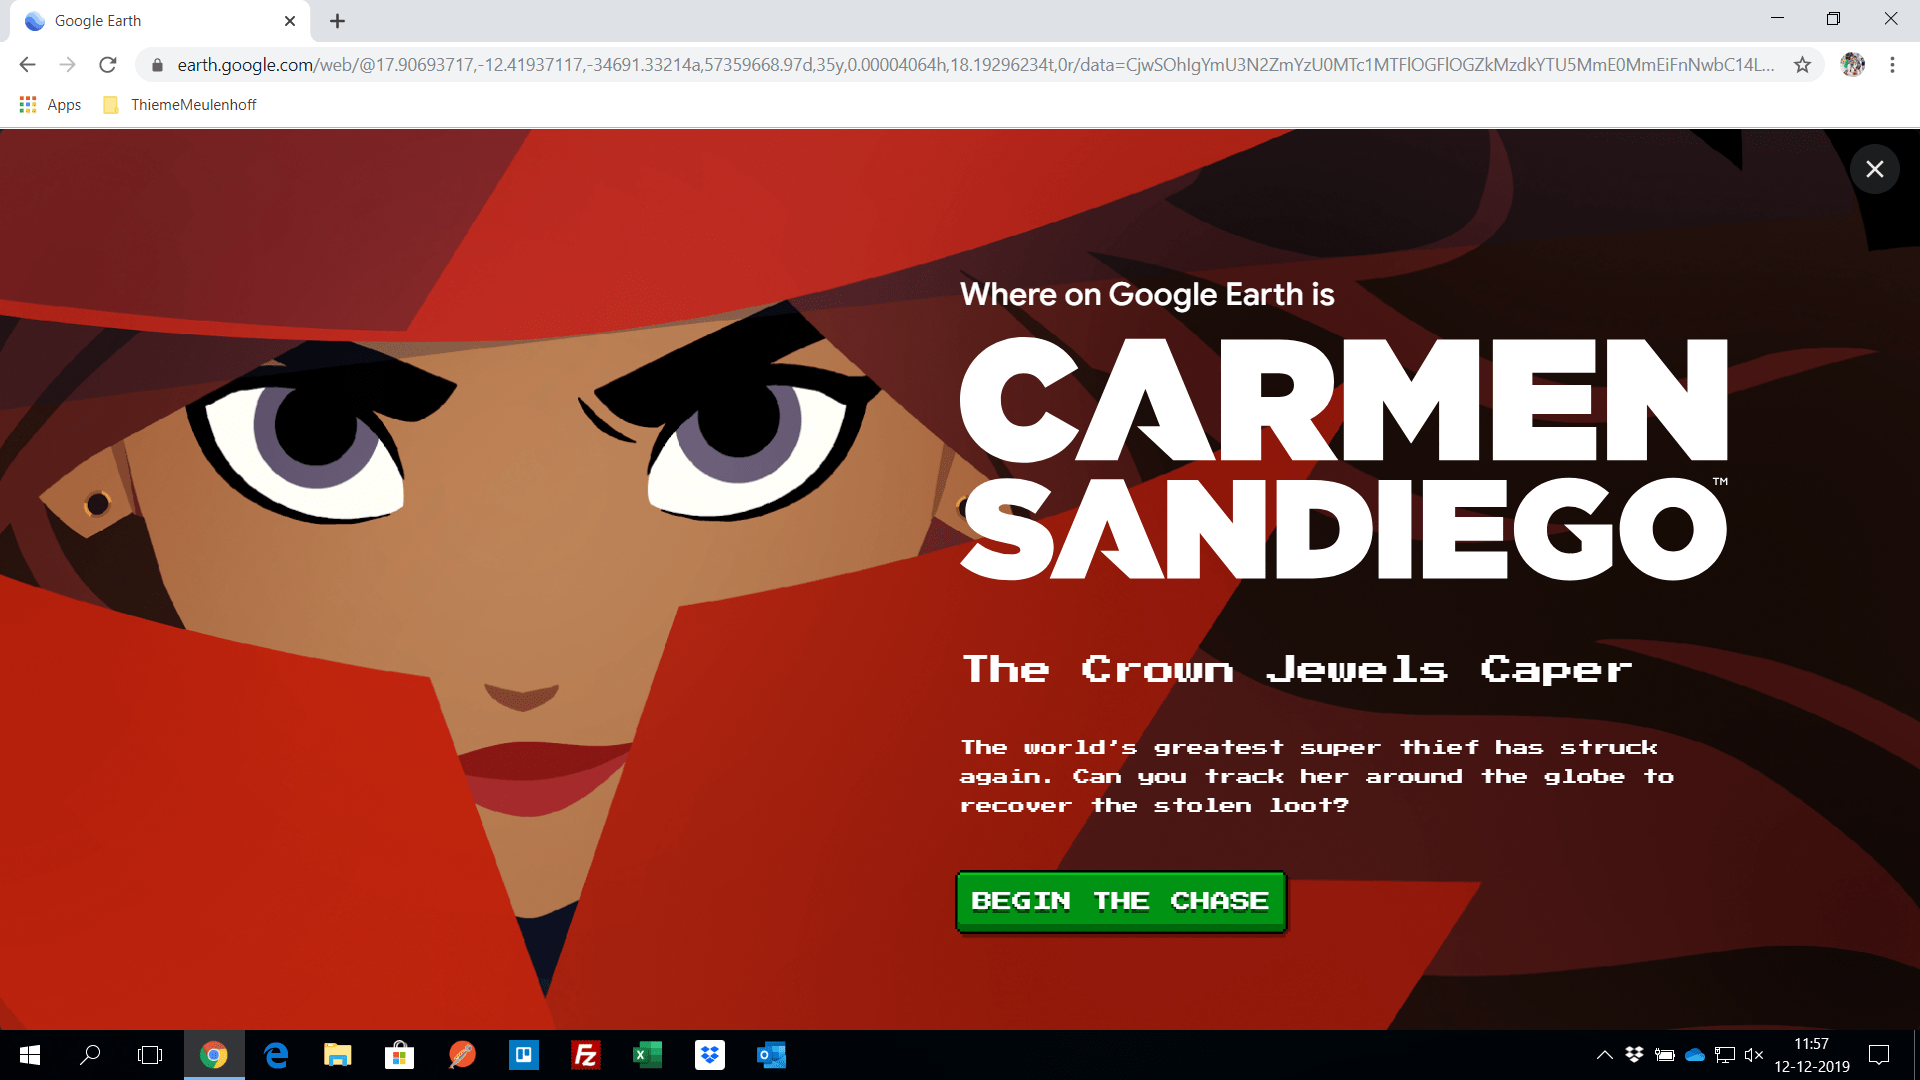
Task: Launch Microsoft Edge from the taskbar
Action: [x=276, y=1055]
